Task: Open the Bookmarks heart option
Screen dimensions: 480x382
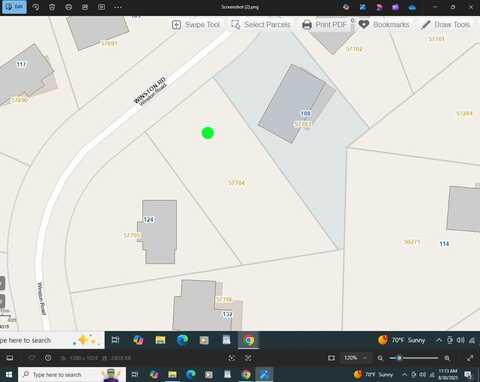Action: click(384, 25)
